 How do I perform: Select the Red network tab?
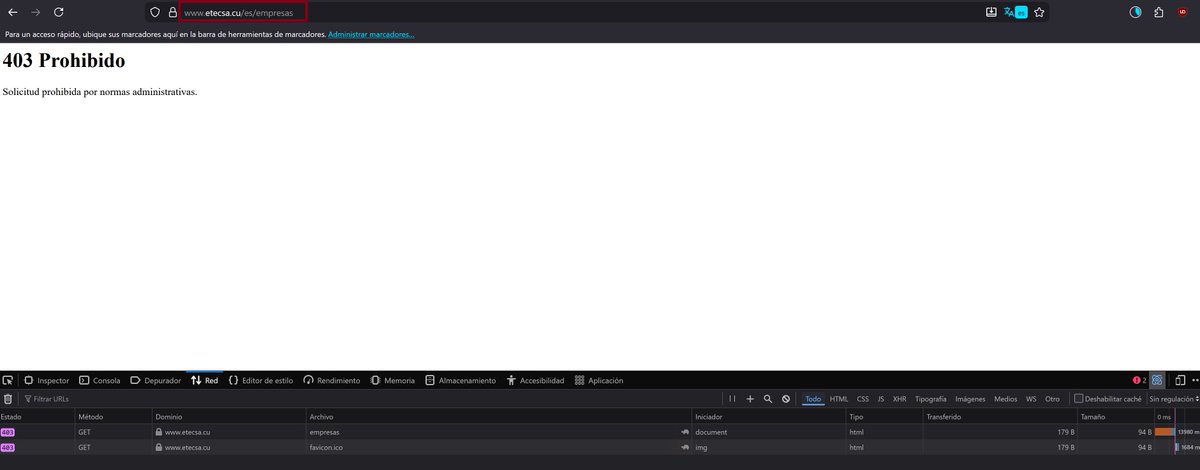coord(204,380)
